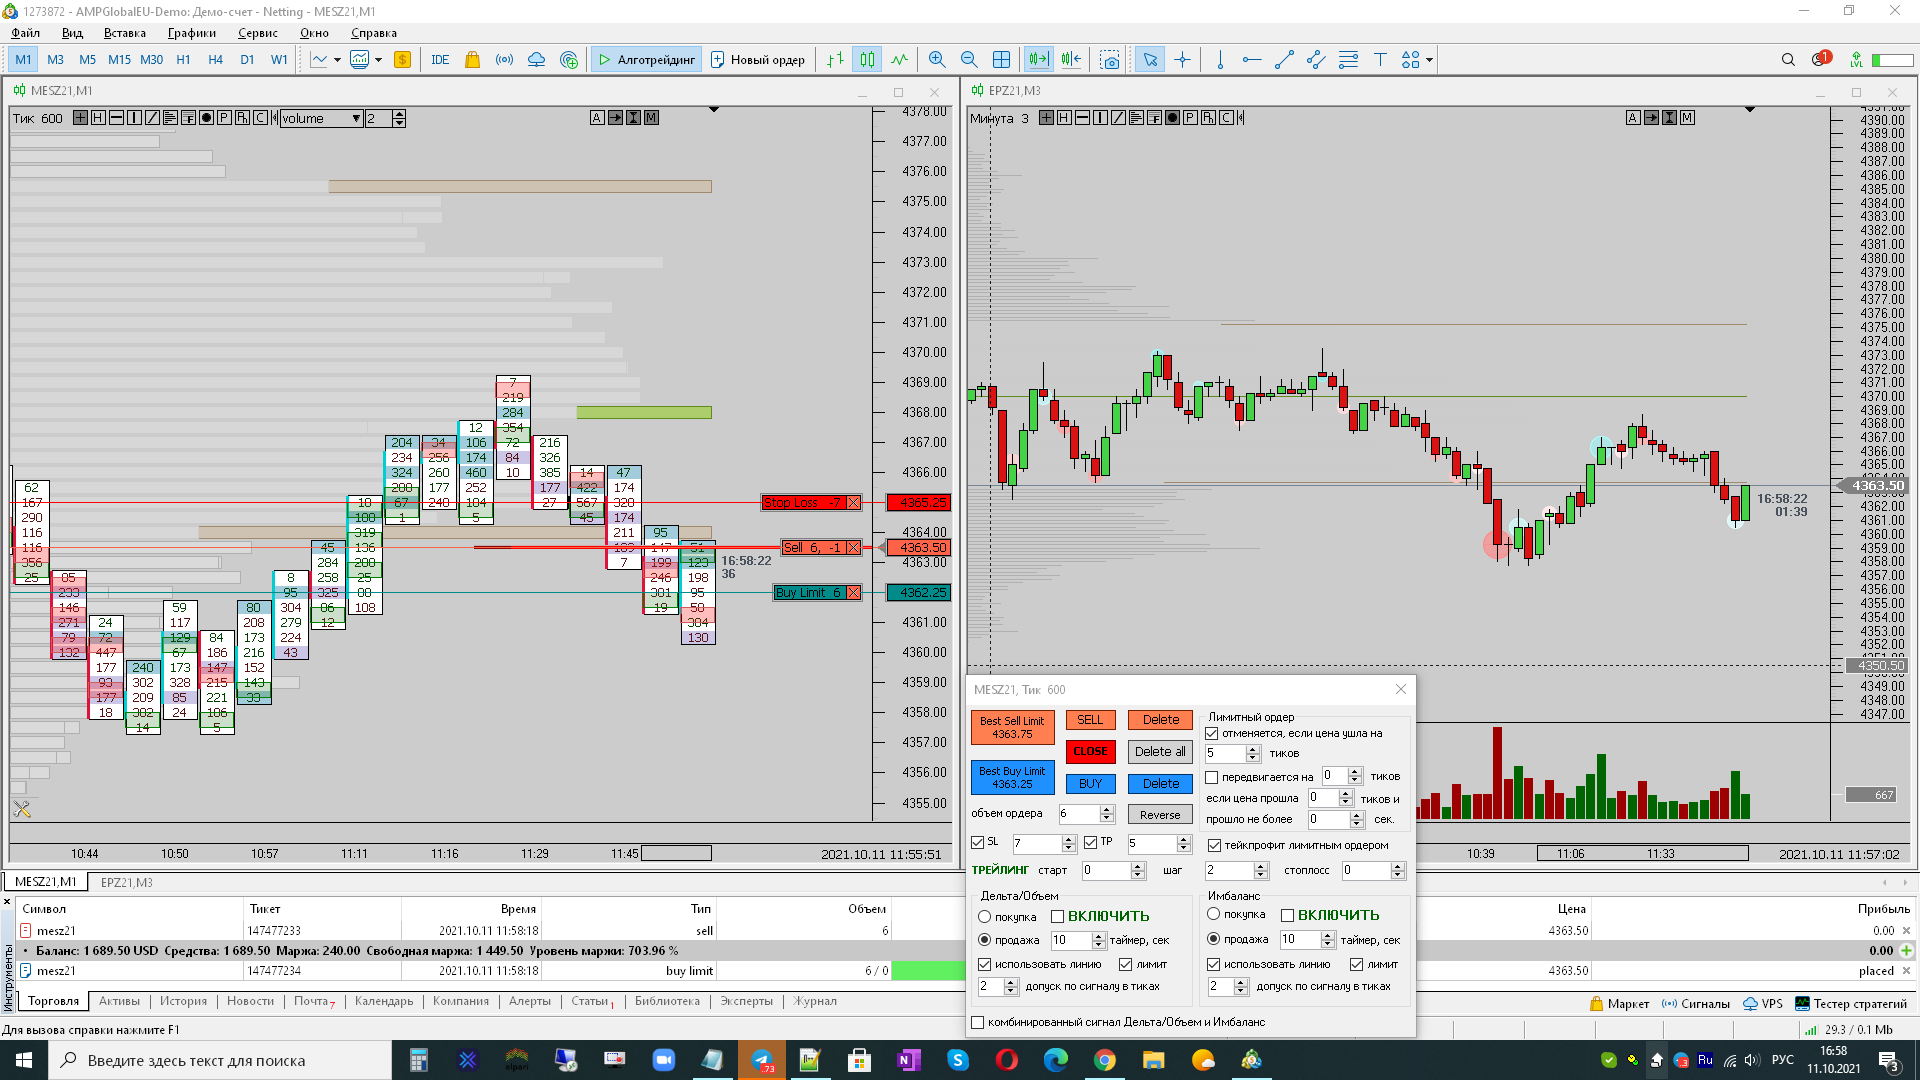This screenshot has height=1080, width=1920.
Task: Open the volume dropdown in MESZ21 chart
Action: tap(356, 119)
